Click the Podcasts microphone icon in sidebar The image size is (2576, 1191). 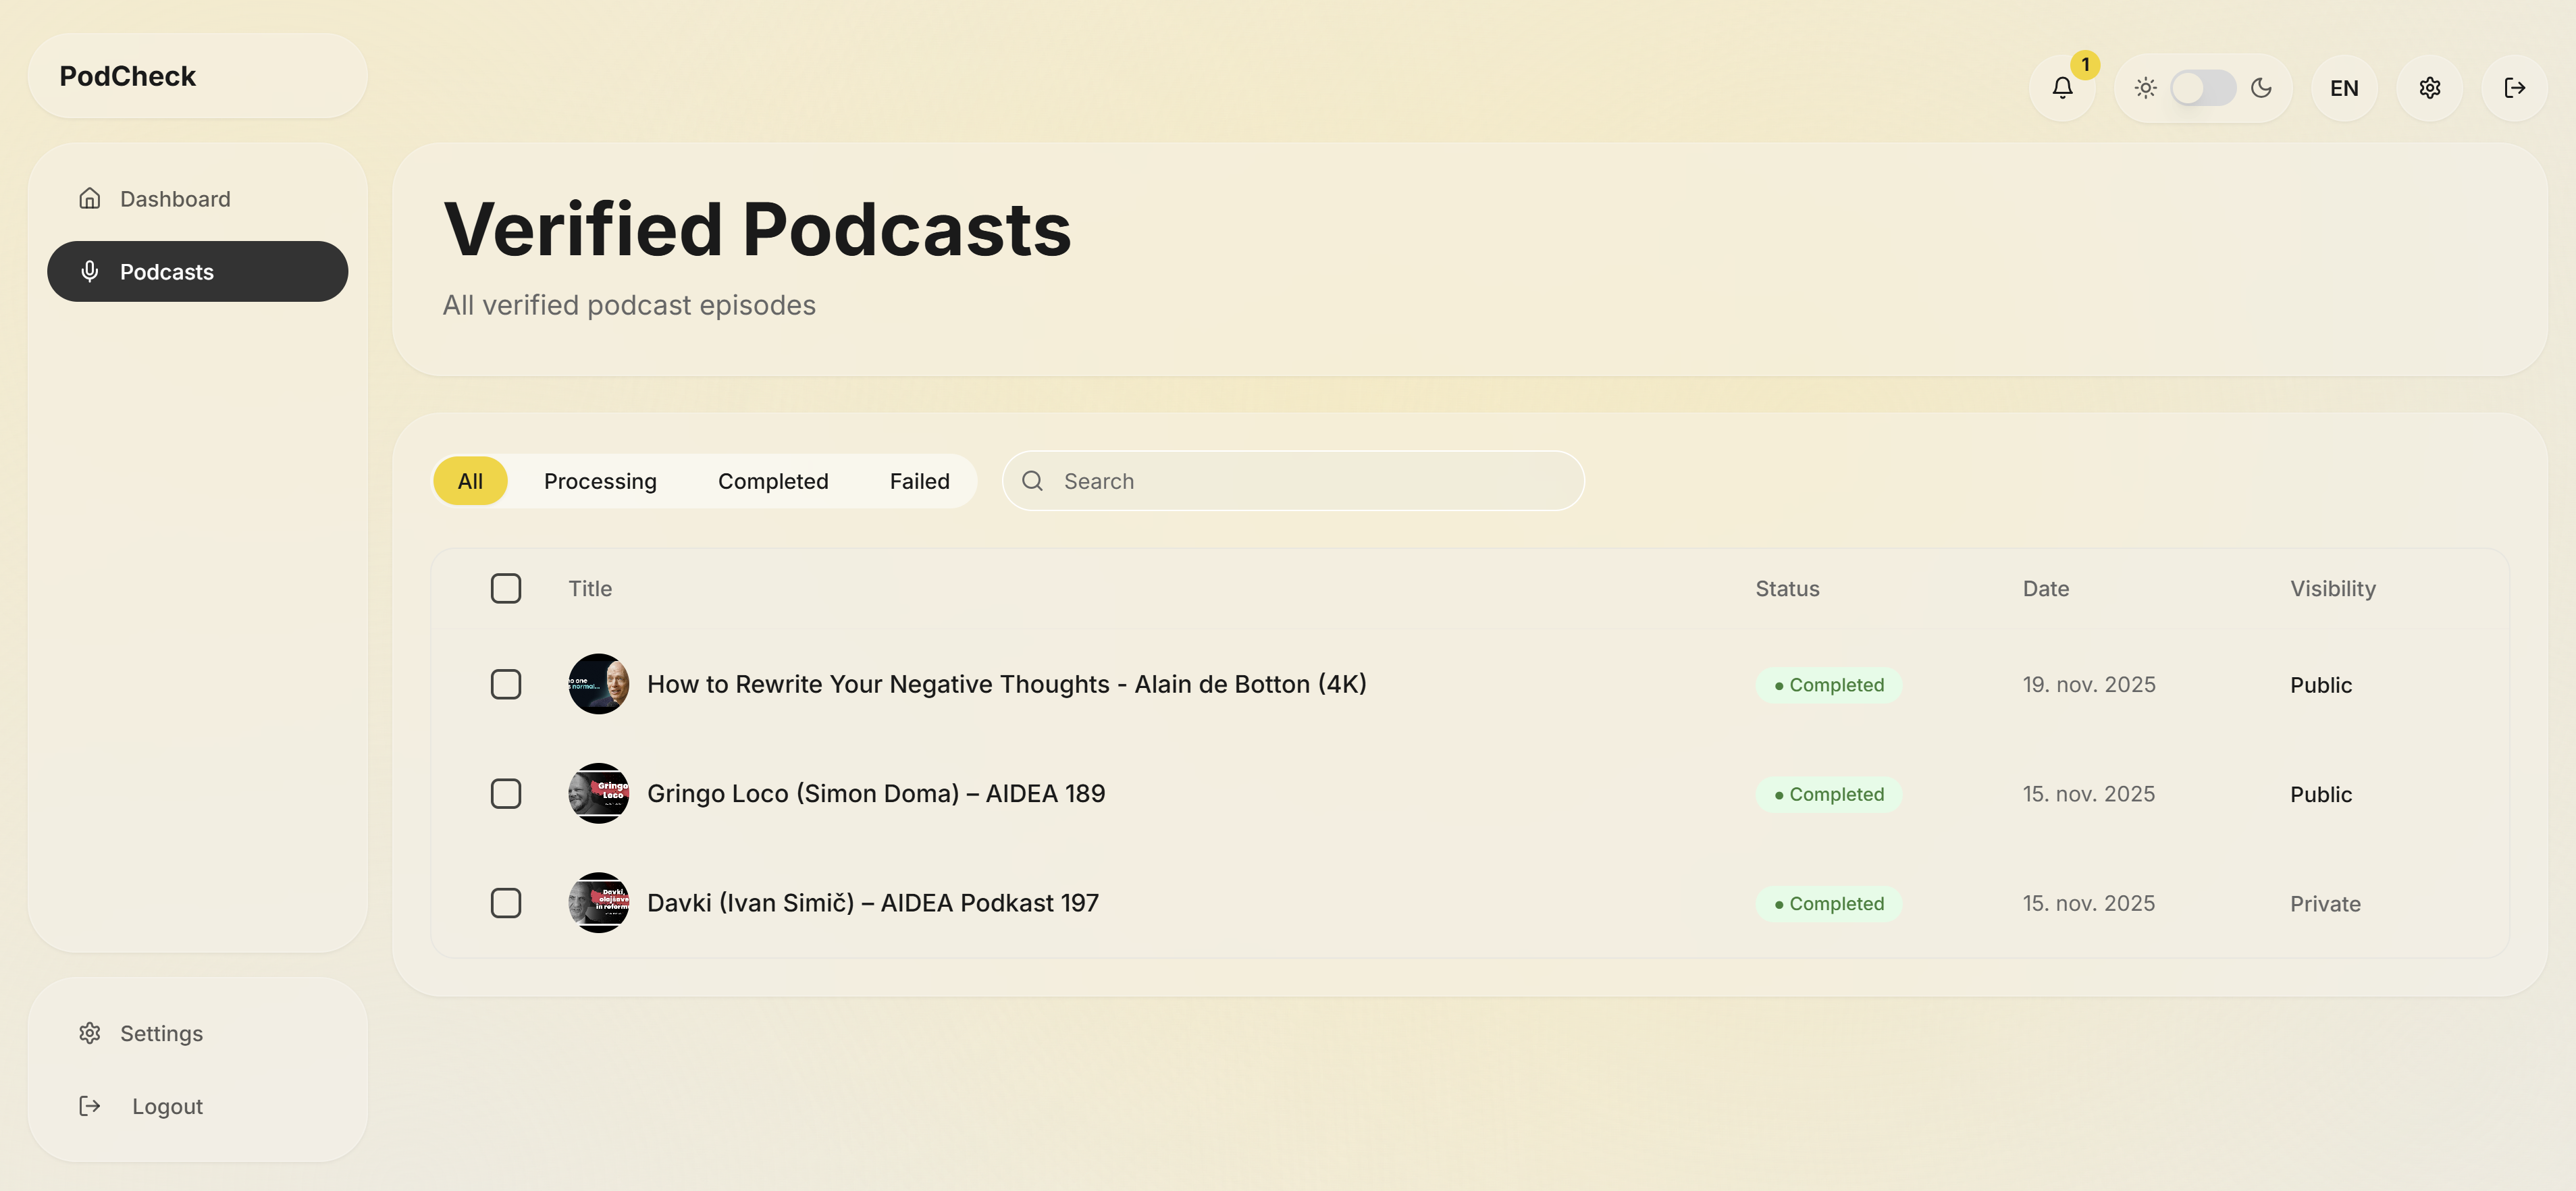pos(90,271)
